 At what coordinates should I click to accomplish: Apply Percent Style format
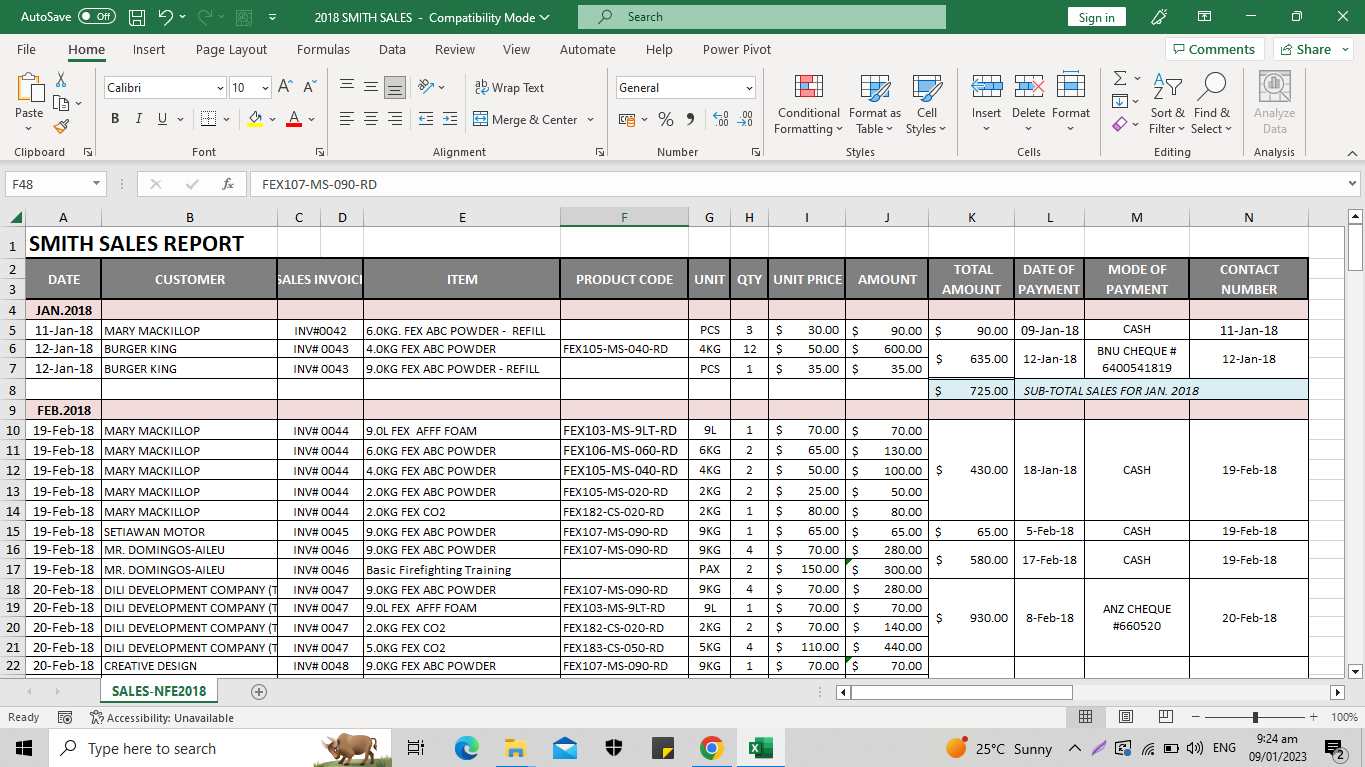tap(666, 119)
